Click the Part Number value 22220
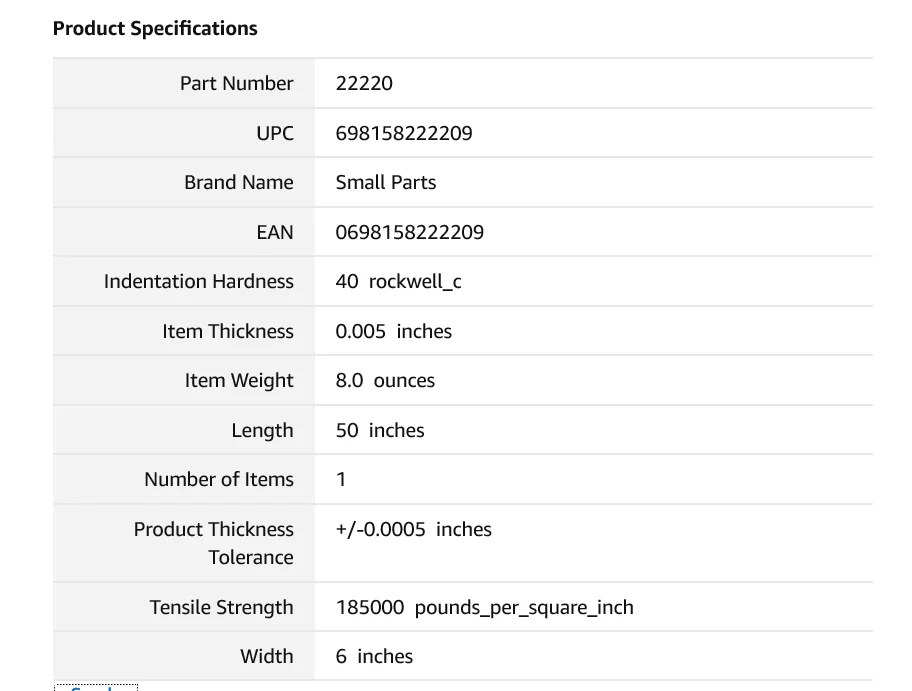 point(364,84)
